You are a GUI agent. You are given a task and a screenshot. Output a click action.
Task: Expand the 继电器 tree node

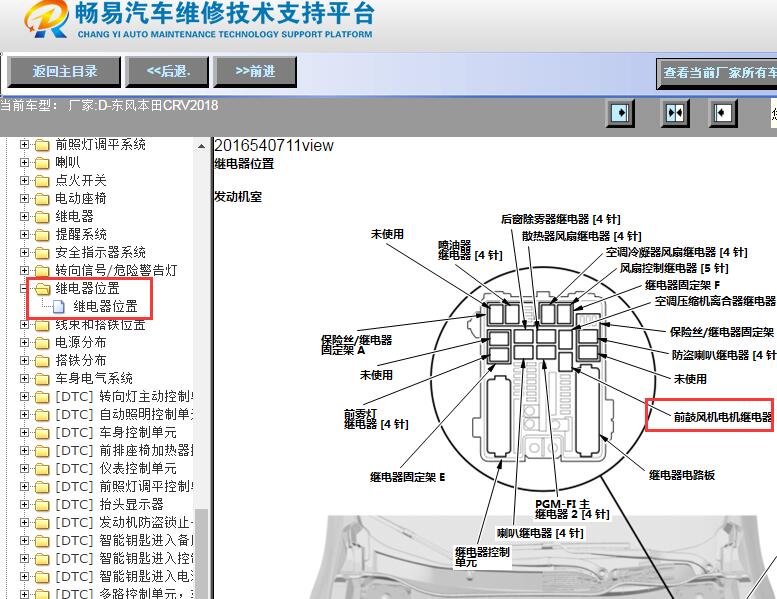24,217
